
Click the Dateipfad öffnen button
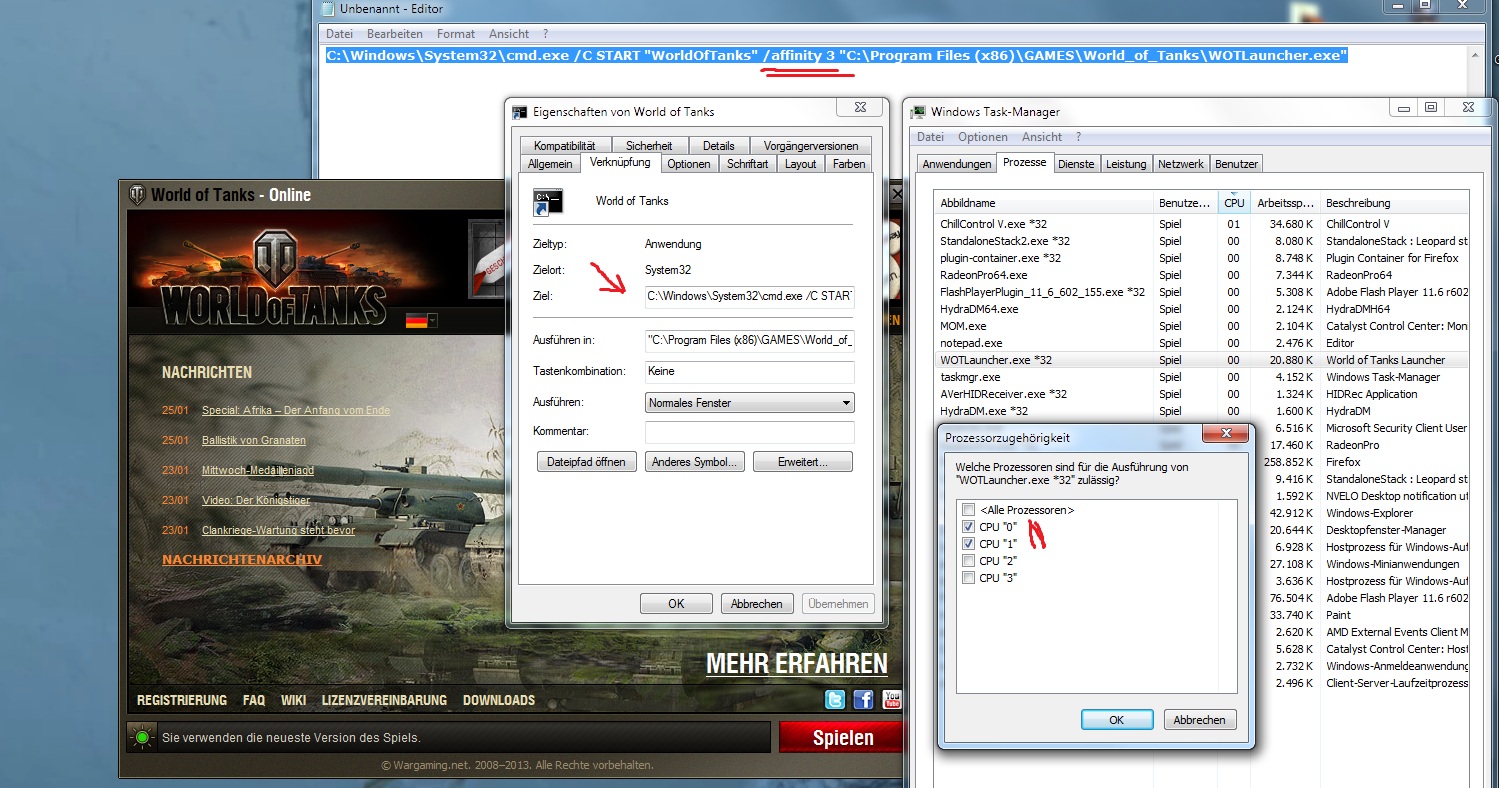tap(587, 462)
